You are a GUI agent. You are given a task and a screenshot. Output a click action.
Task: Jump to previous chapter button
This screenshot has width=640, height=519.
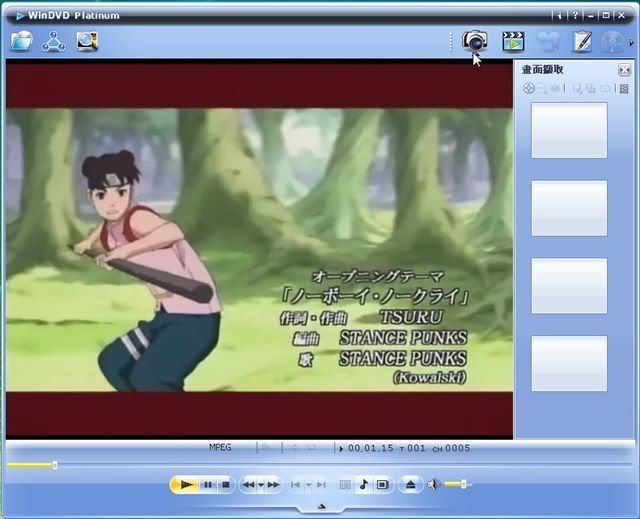[x=295, y=485]
